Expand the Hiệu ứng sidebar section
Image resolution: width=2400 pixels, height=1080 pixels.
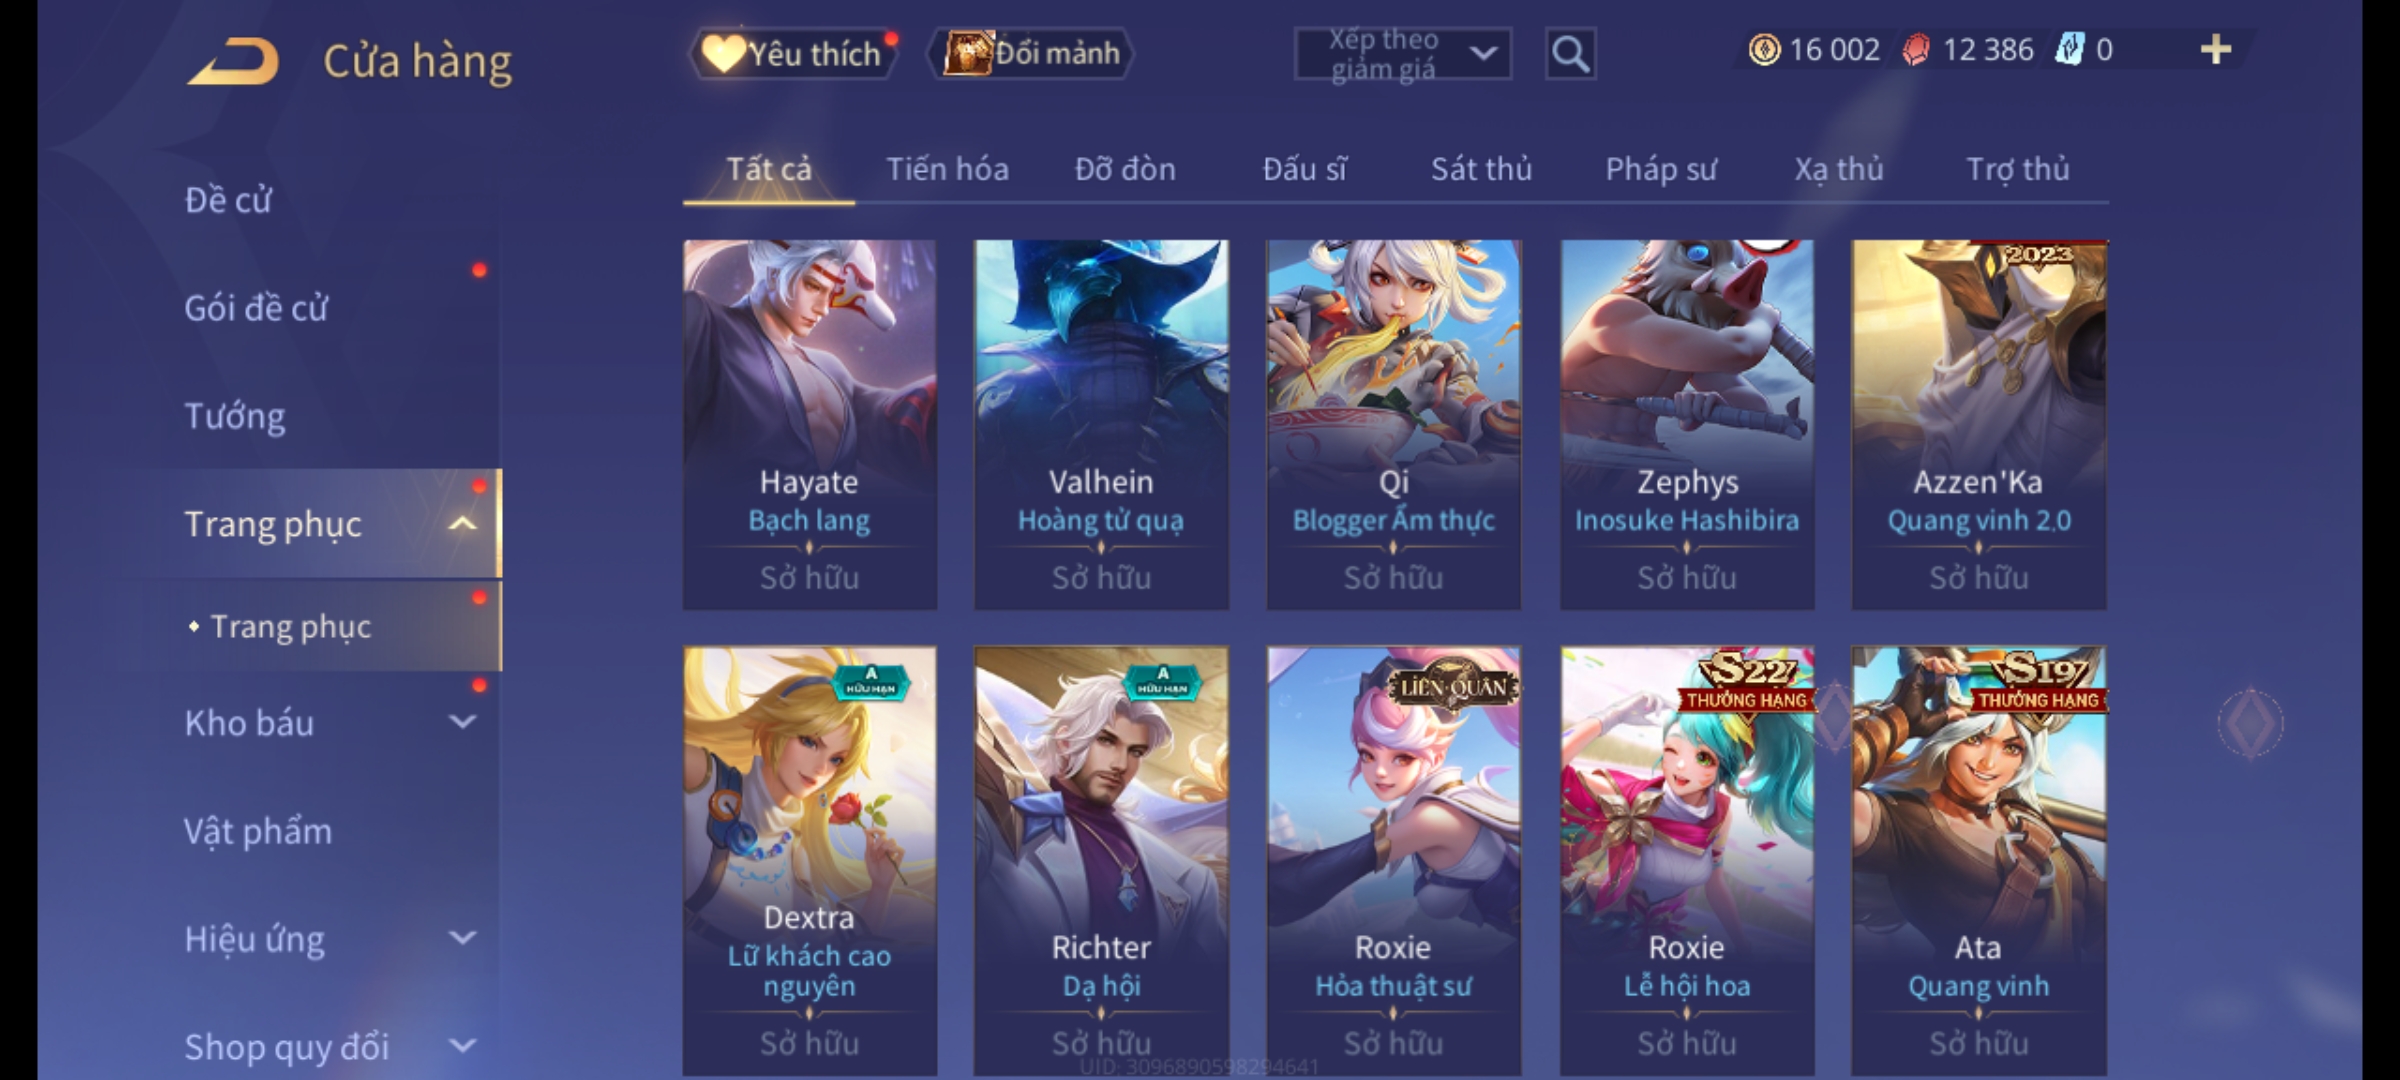462,937
